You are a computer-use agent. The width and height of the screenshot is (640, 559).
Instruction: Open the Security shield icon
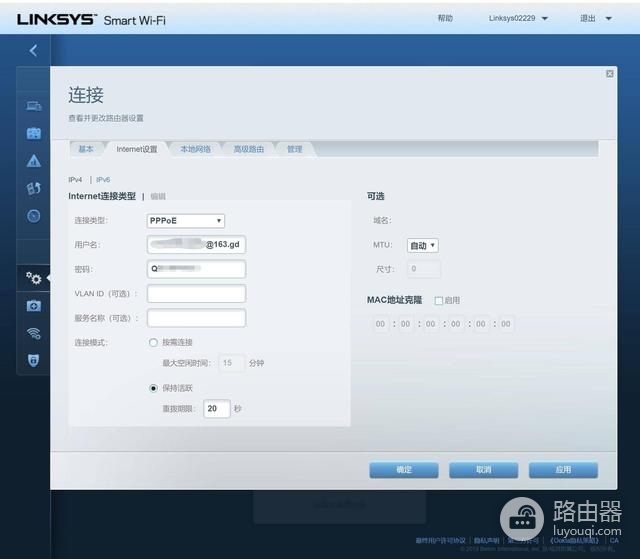[33, 360]
